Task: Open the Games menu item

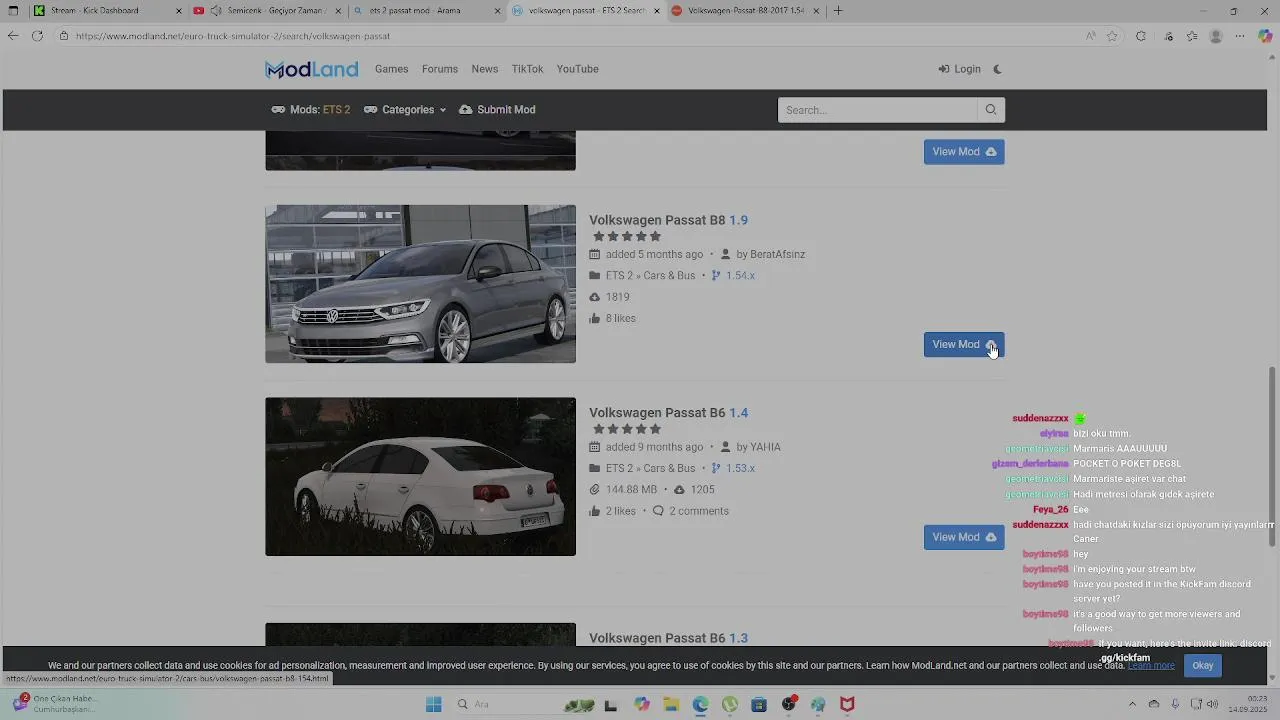Action: tap(391, 69)
